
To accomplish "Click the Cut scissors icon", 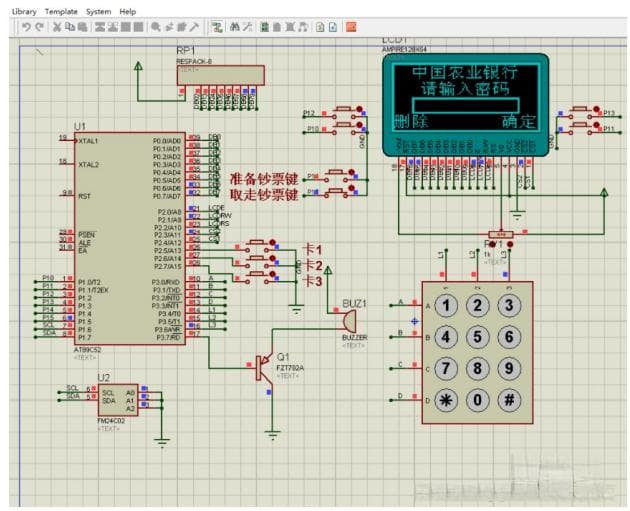I will point(57,27).
